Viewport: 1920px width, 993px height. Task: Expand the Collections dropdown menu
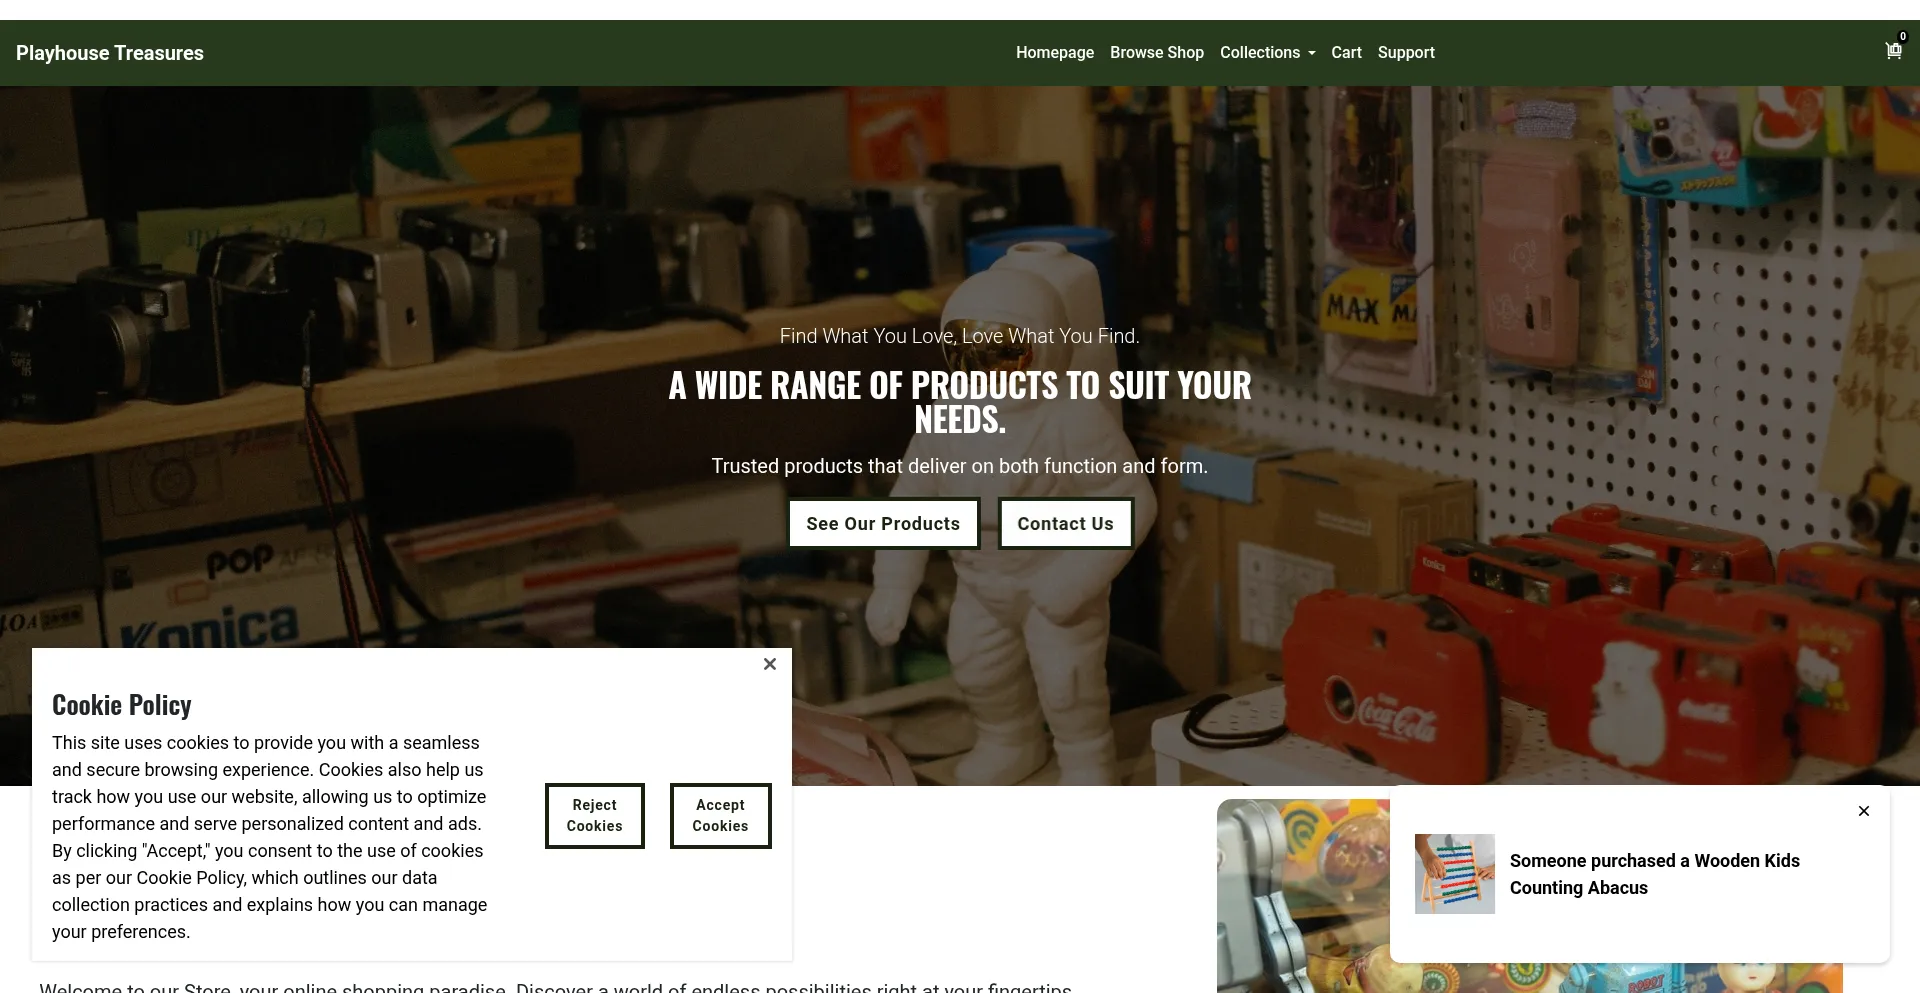(1267, 52)
